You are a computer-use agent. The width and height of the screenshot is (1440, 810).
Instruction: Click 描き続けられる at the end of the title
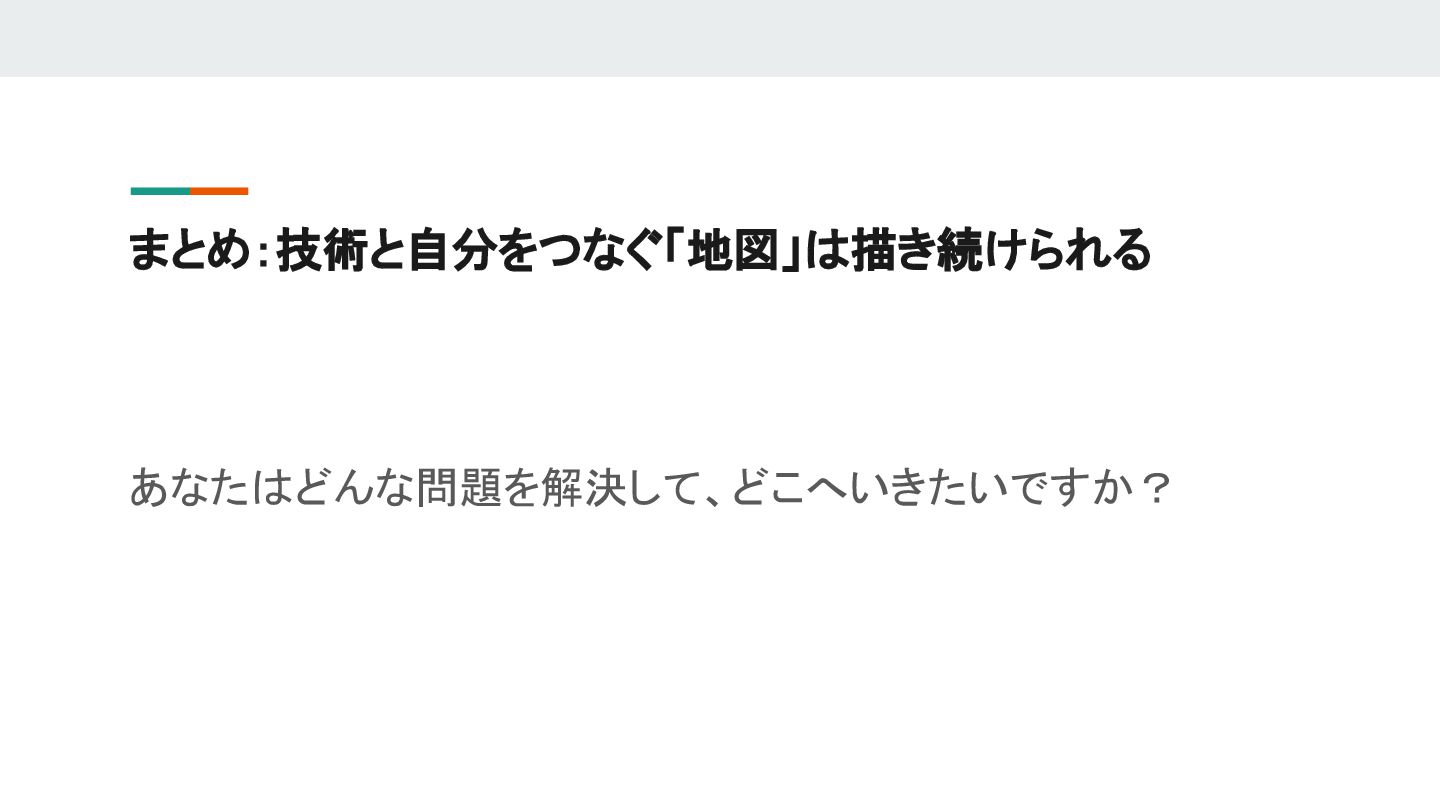click(1001, 251)
